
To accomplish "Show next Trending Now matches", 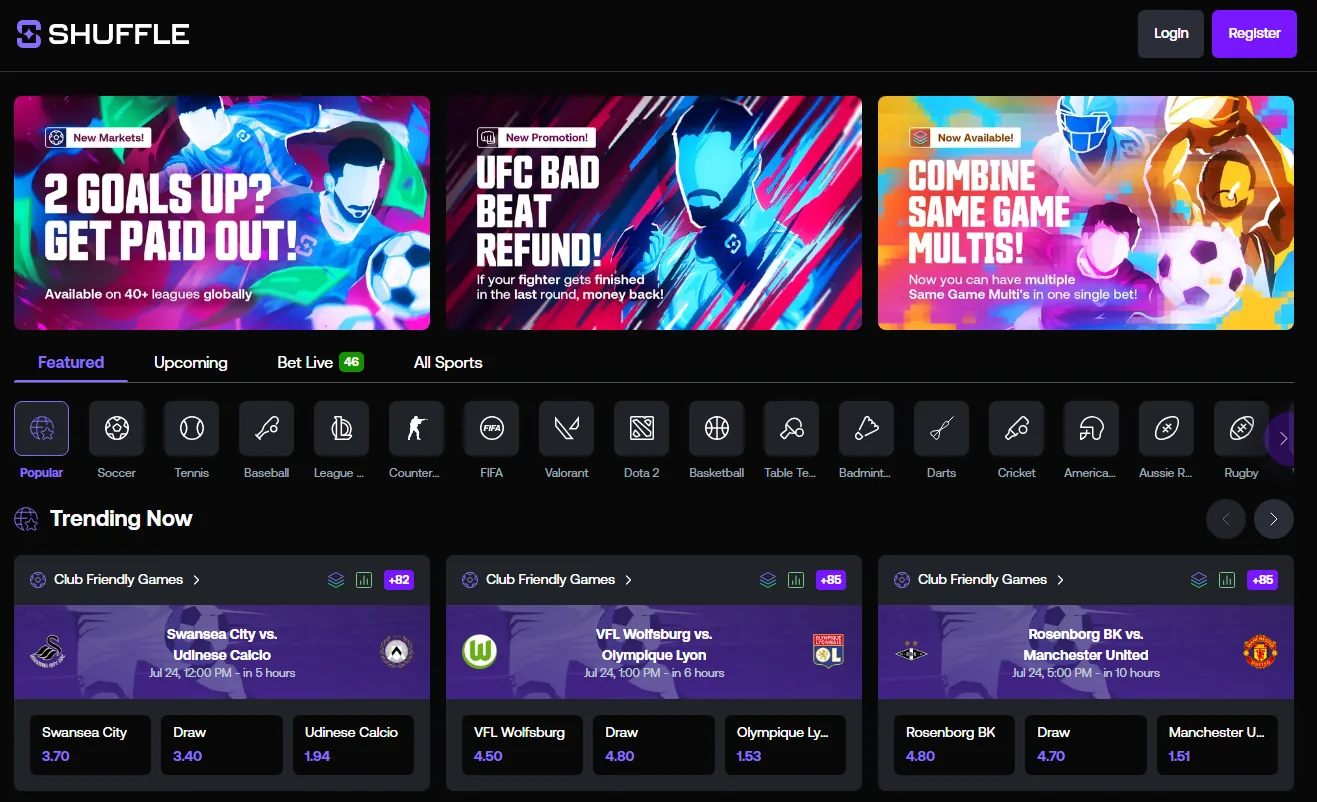I will [1274, 519].
